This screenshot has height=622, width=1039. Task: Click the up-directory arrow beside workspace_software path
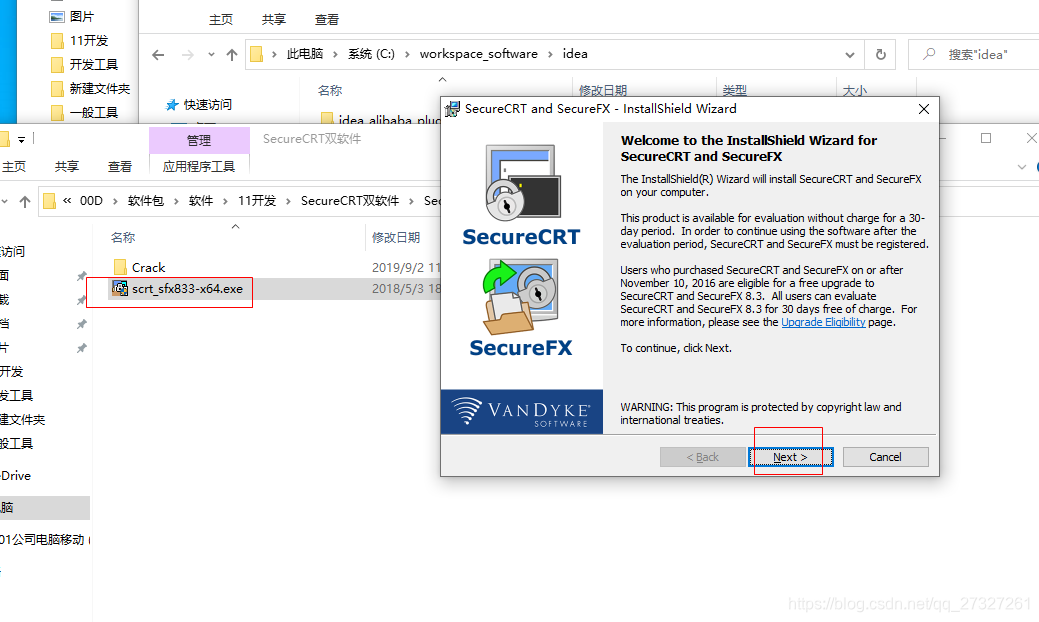(x=232, y=55)
